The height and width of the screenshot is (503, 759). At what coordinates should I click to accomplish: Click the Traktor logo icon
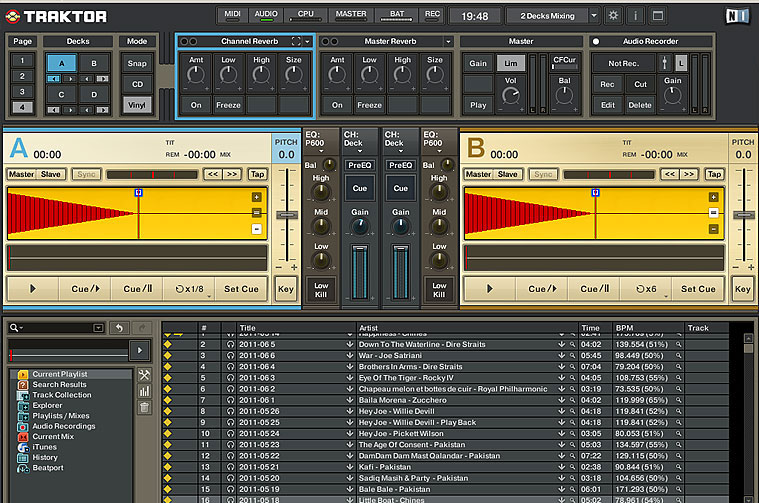click(x=13, y=16)
